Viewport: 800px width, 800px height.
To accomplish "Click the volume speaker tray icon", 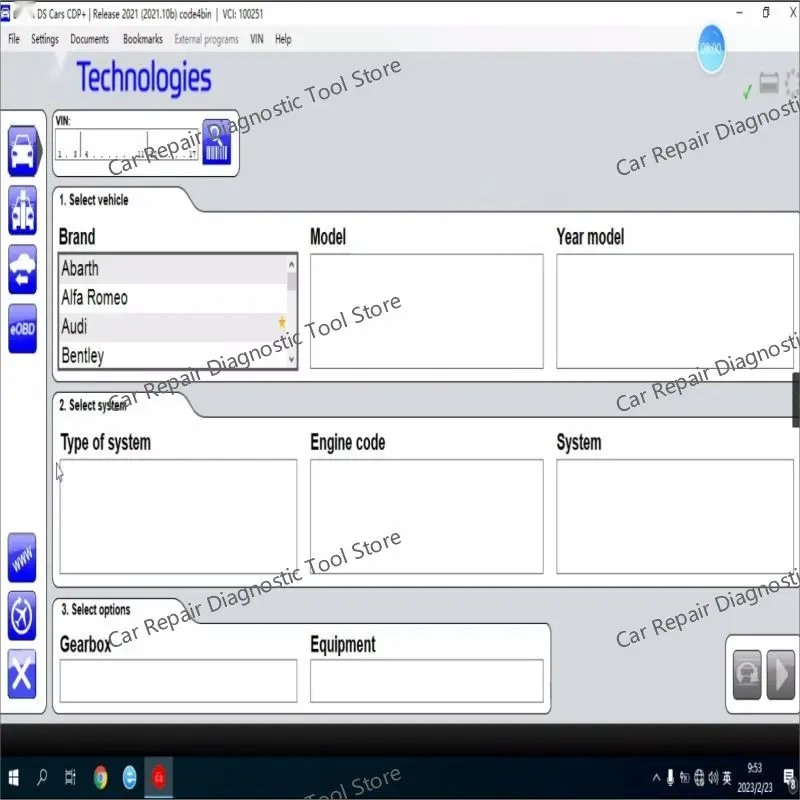I will [x=713, y=778].
